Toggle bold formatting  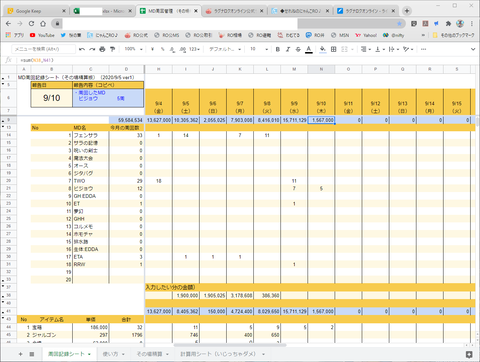pyautogui.click(x=278, y=49)
